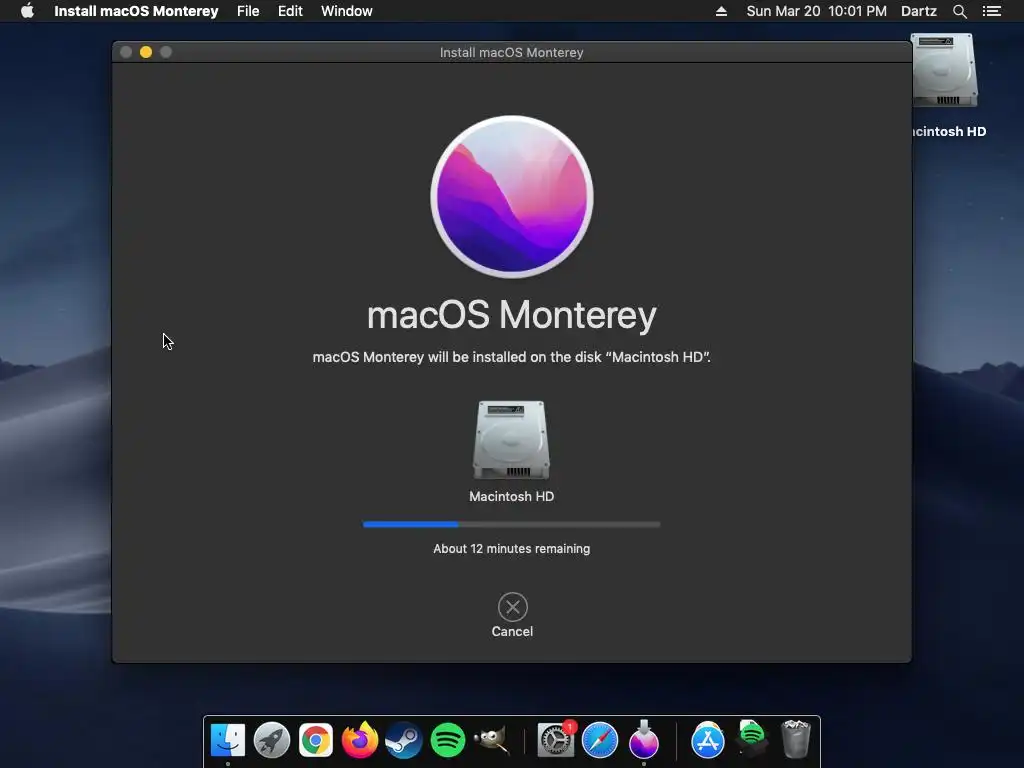Open Notification Center list icon
This screenshot has height=768, width=1024.
pos(992,11)
